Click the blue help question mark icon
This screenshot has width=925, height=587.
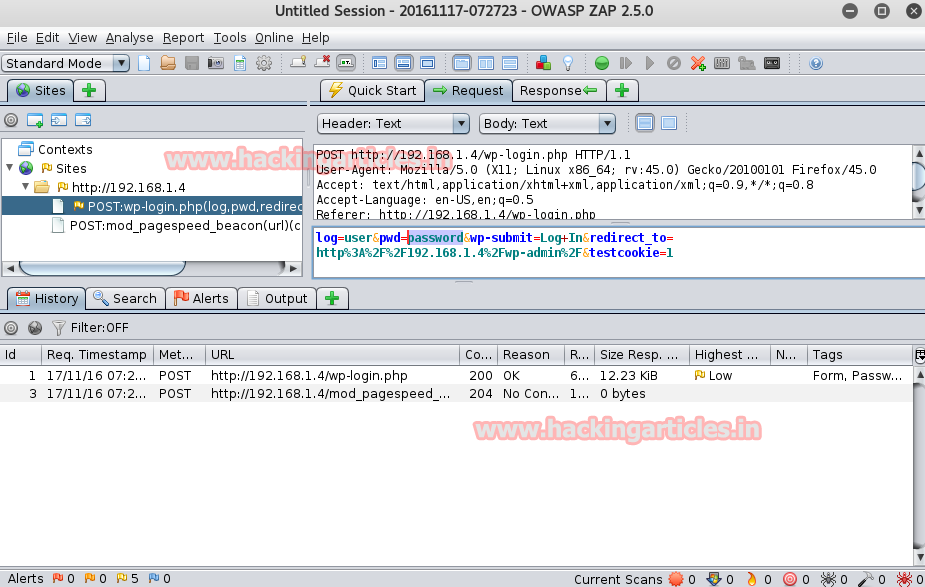pos(816,63)
